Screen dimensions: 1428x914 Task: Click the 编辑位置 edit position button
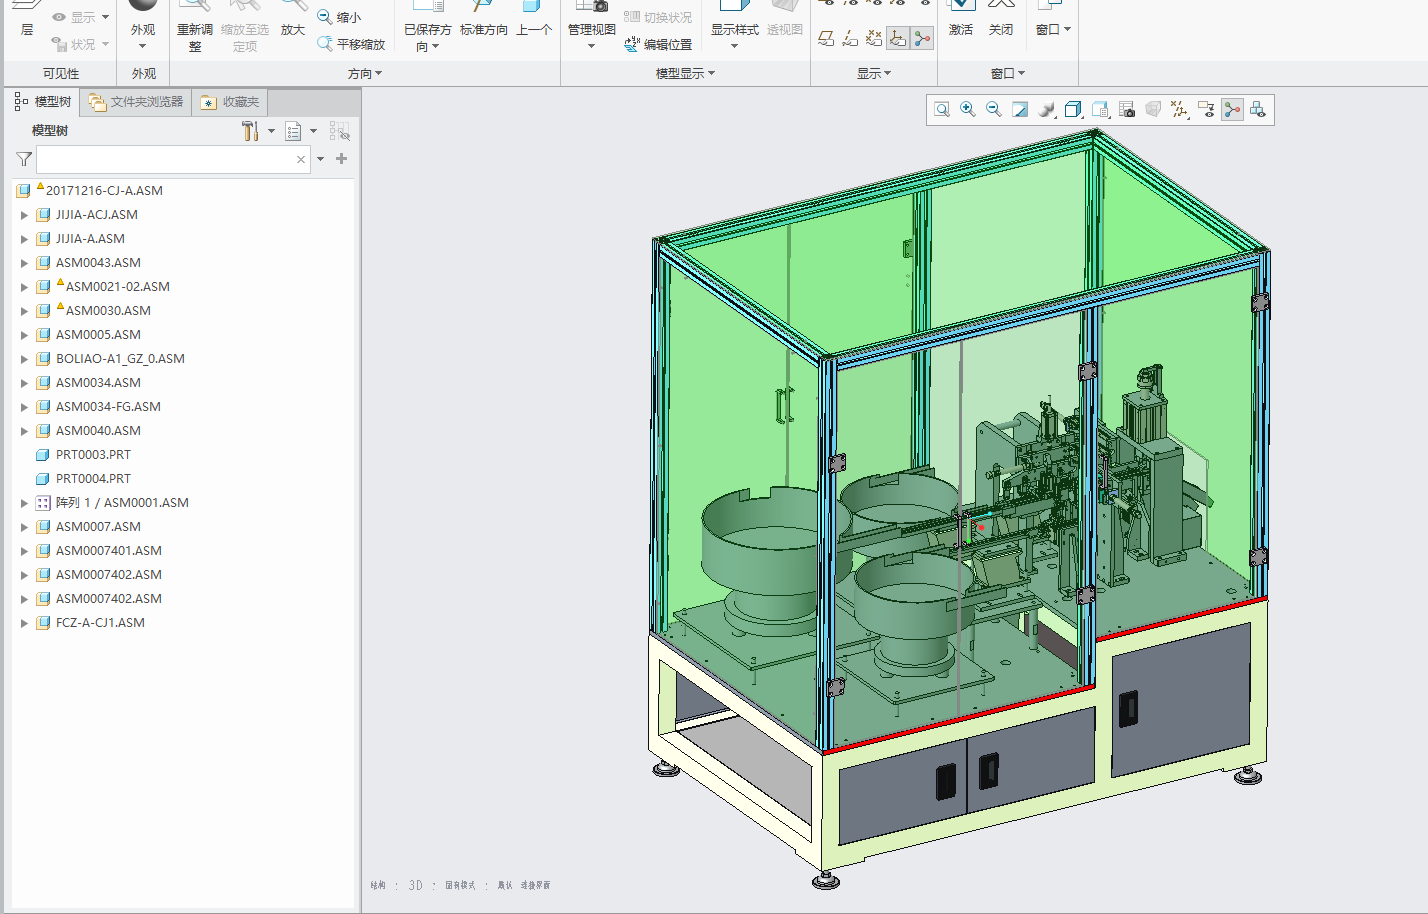click(658, 44)
